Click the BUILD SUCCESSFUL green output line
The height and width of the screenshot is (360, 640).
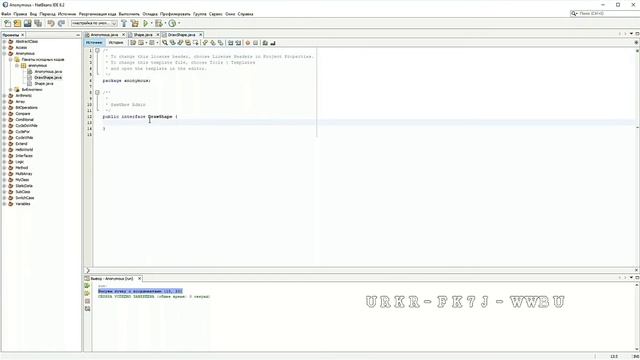tap(154, 297)
